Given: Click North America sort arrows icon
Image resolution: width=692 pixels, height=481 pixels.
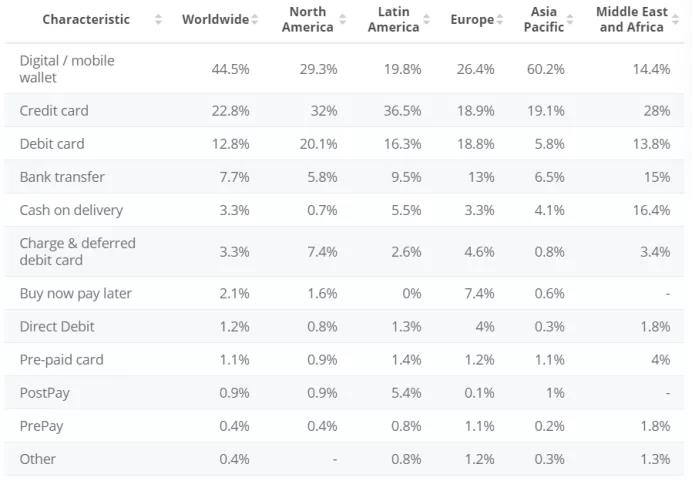Looking at the screenshot, I should tap(343, 20).
